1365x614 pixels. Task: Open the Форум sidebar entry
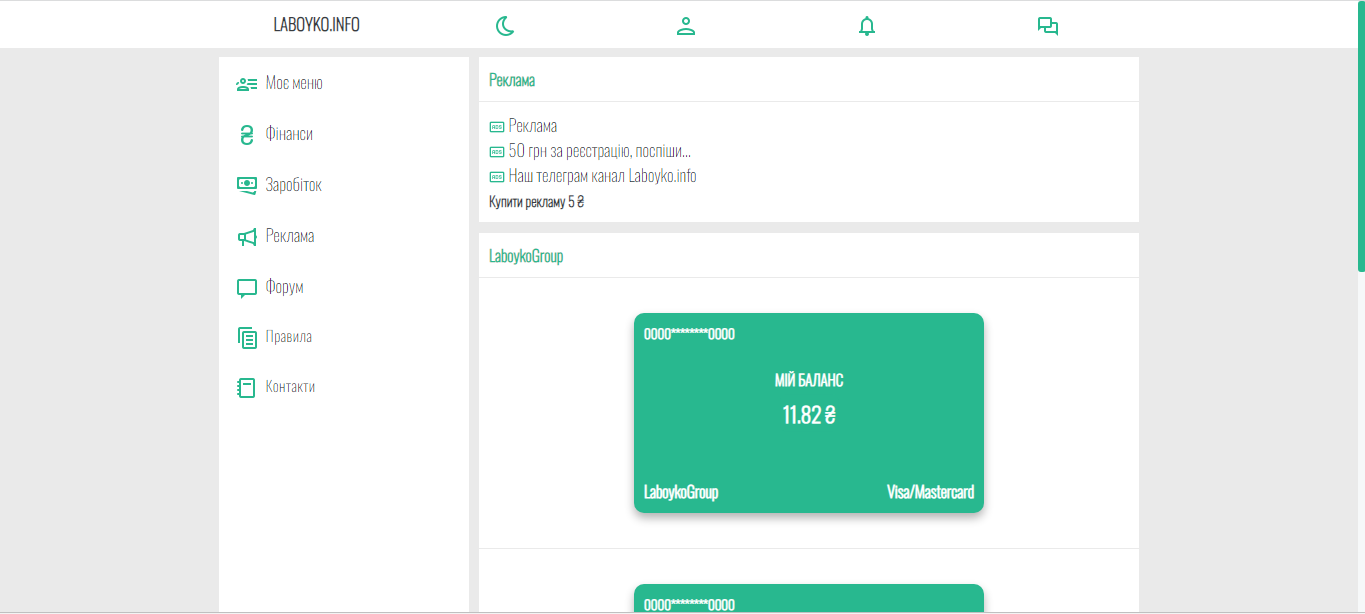(x=284, y=287)
